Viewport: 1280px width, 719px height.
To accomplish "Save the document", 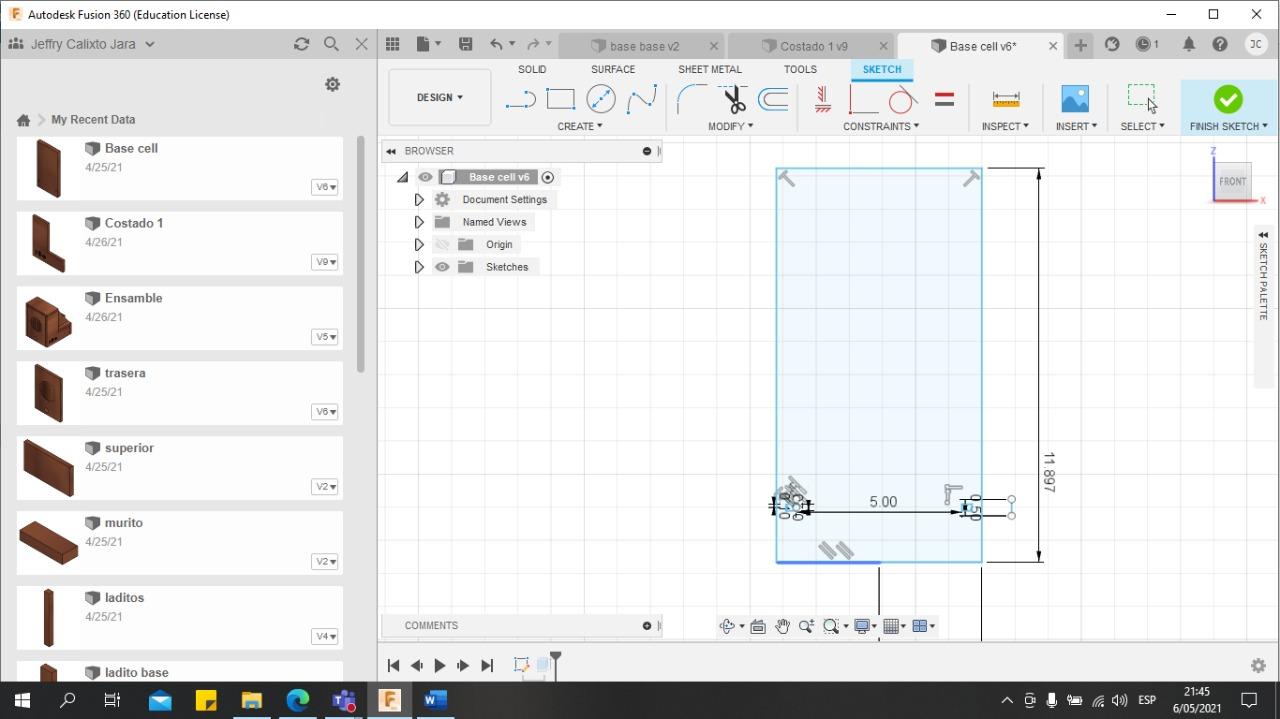I will pos(466,44).
